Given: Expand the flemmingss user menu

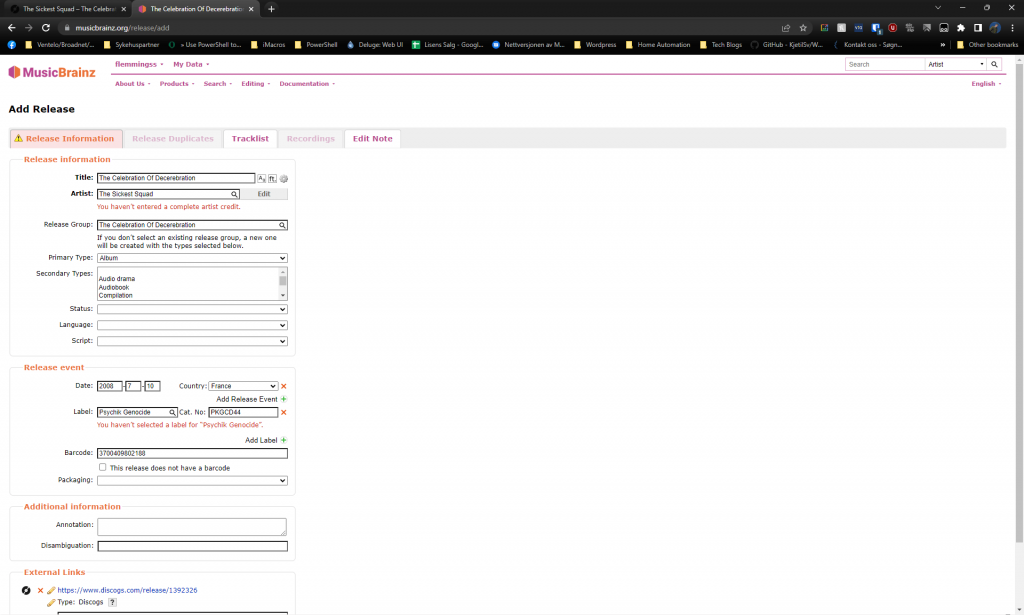Looking at the screenshot, I should coord(139,64).
